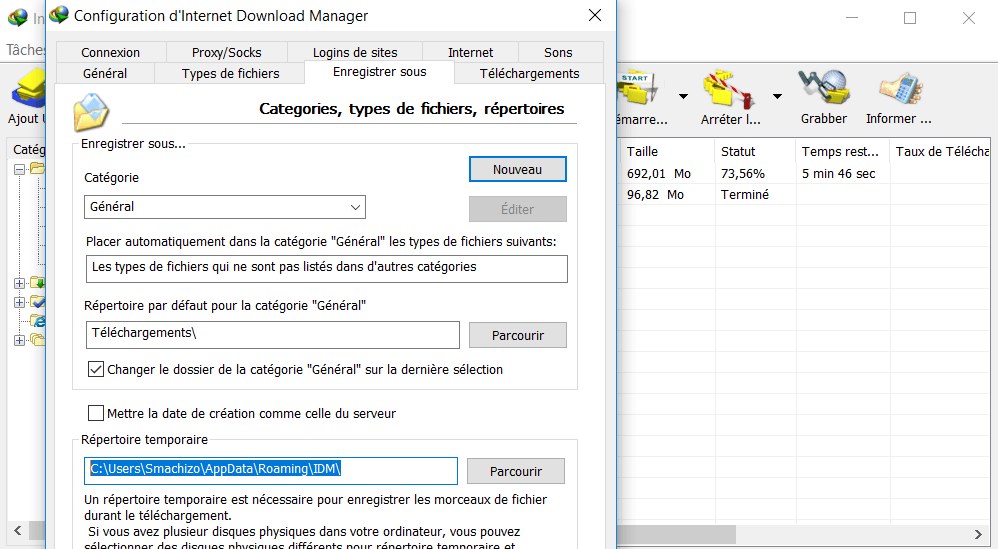Click the Nouveau button
The width and height of the screenshot is (998, 549).
point(517,169)
